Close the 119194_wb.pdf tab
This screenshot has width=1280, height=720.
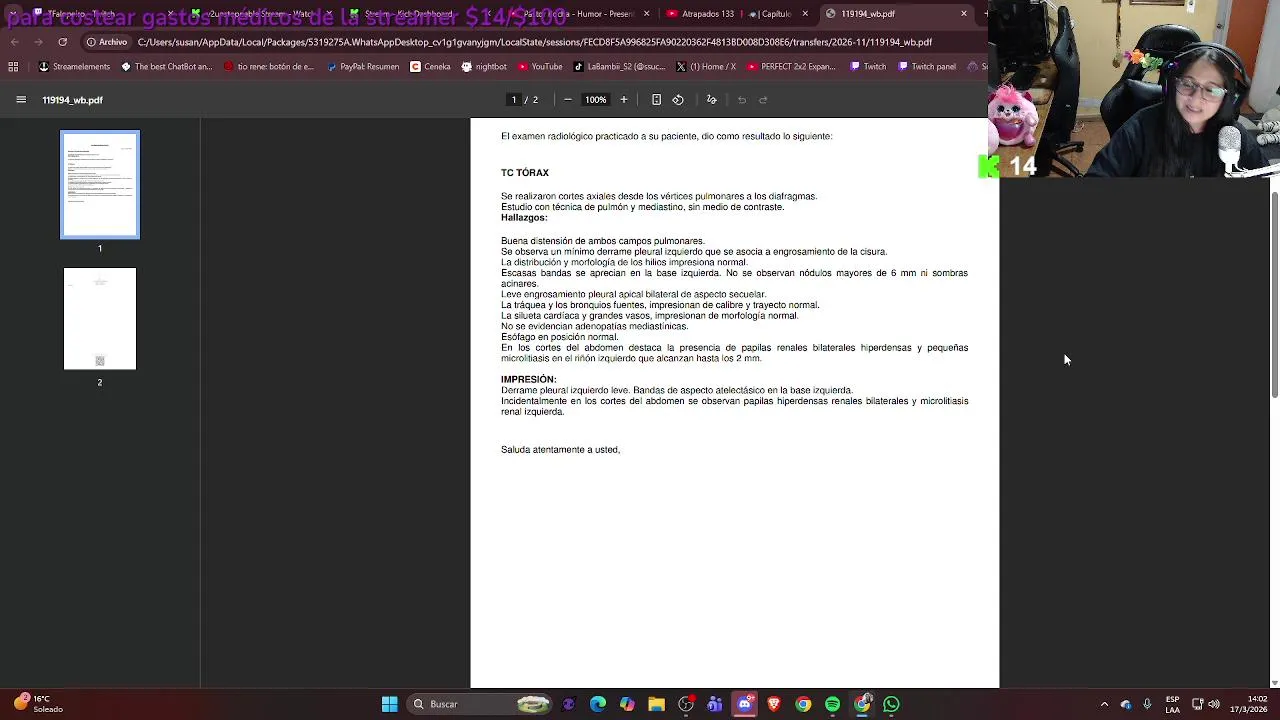[964, 14]
